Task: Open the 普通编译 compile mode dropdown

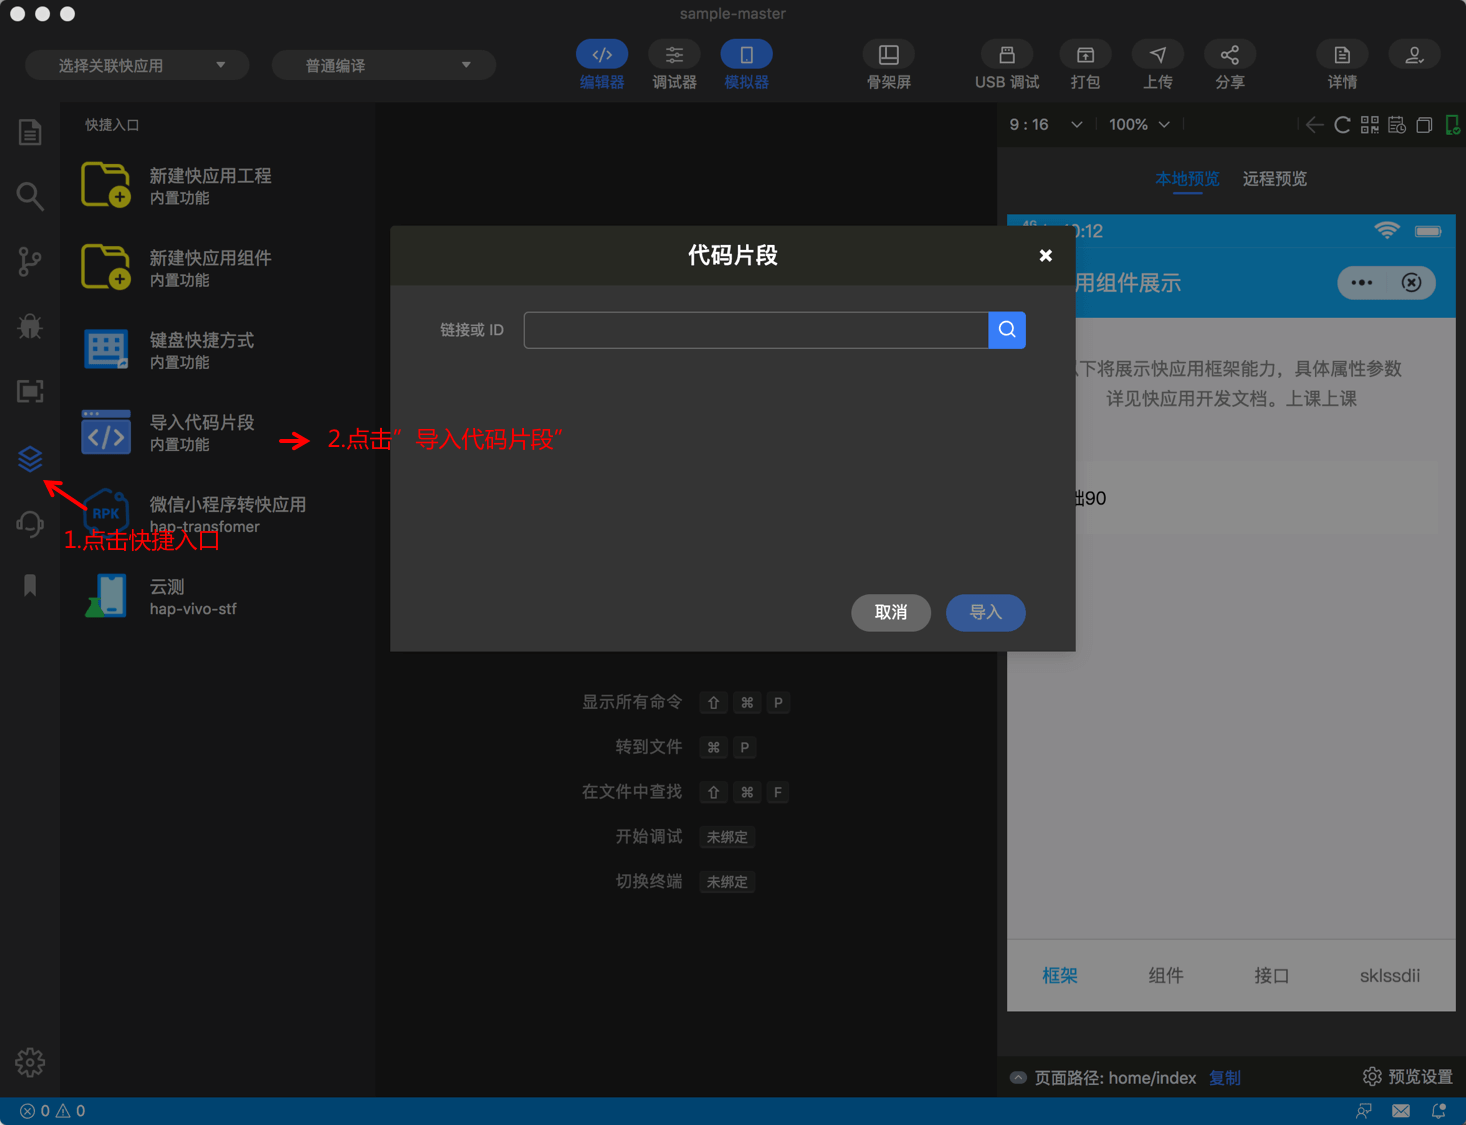Action: 383,64
